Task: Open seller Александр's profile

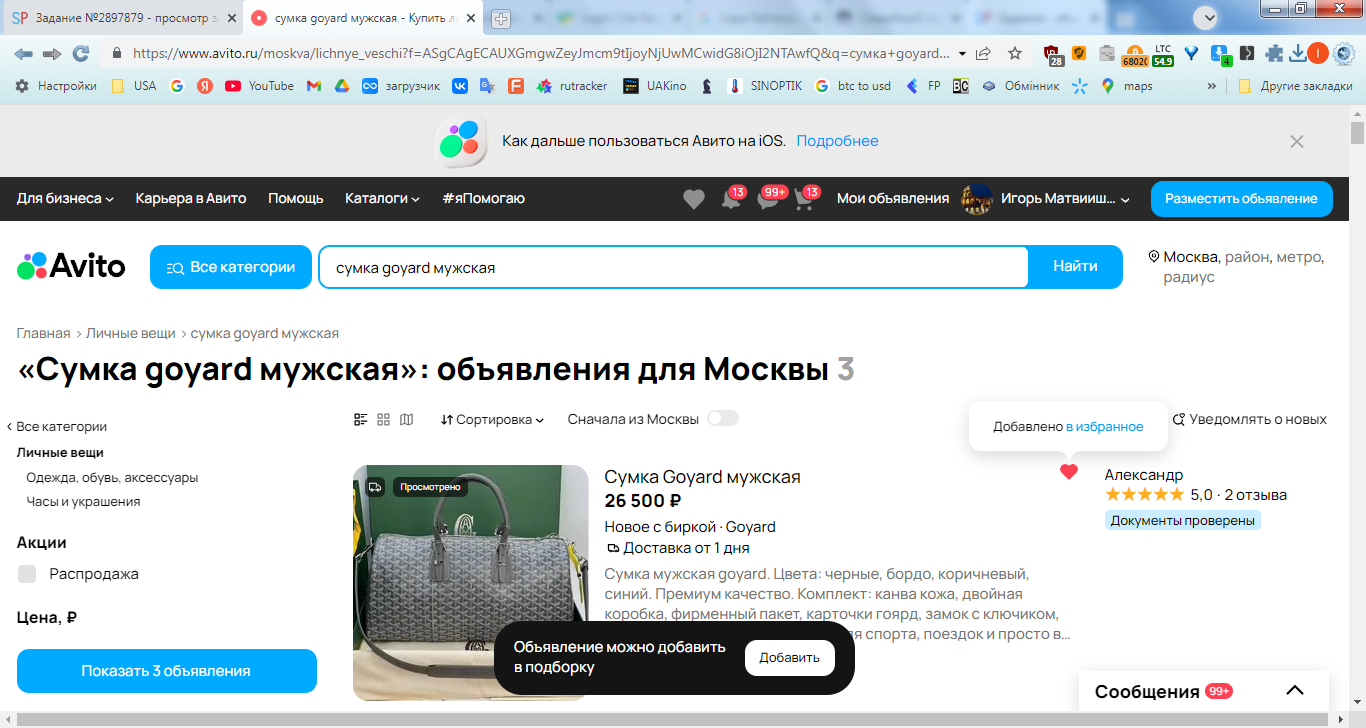Action: [1144, 475]
